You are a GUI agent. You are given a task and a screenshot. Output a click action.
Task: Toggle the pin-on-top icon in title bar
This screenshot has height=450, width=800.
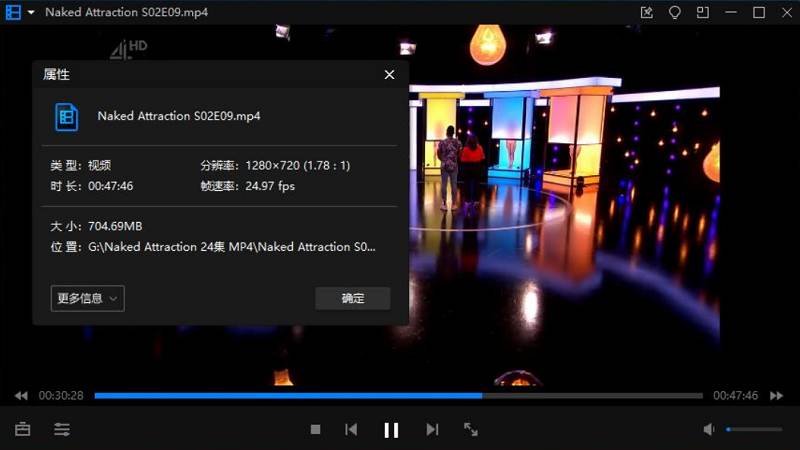[647, 12]
